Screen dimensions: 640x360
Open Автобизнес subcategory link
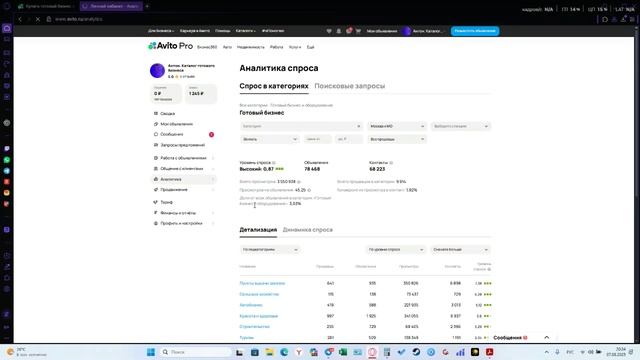pyautogui.click(x=251, y=305)
